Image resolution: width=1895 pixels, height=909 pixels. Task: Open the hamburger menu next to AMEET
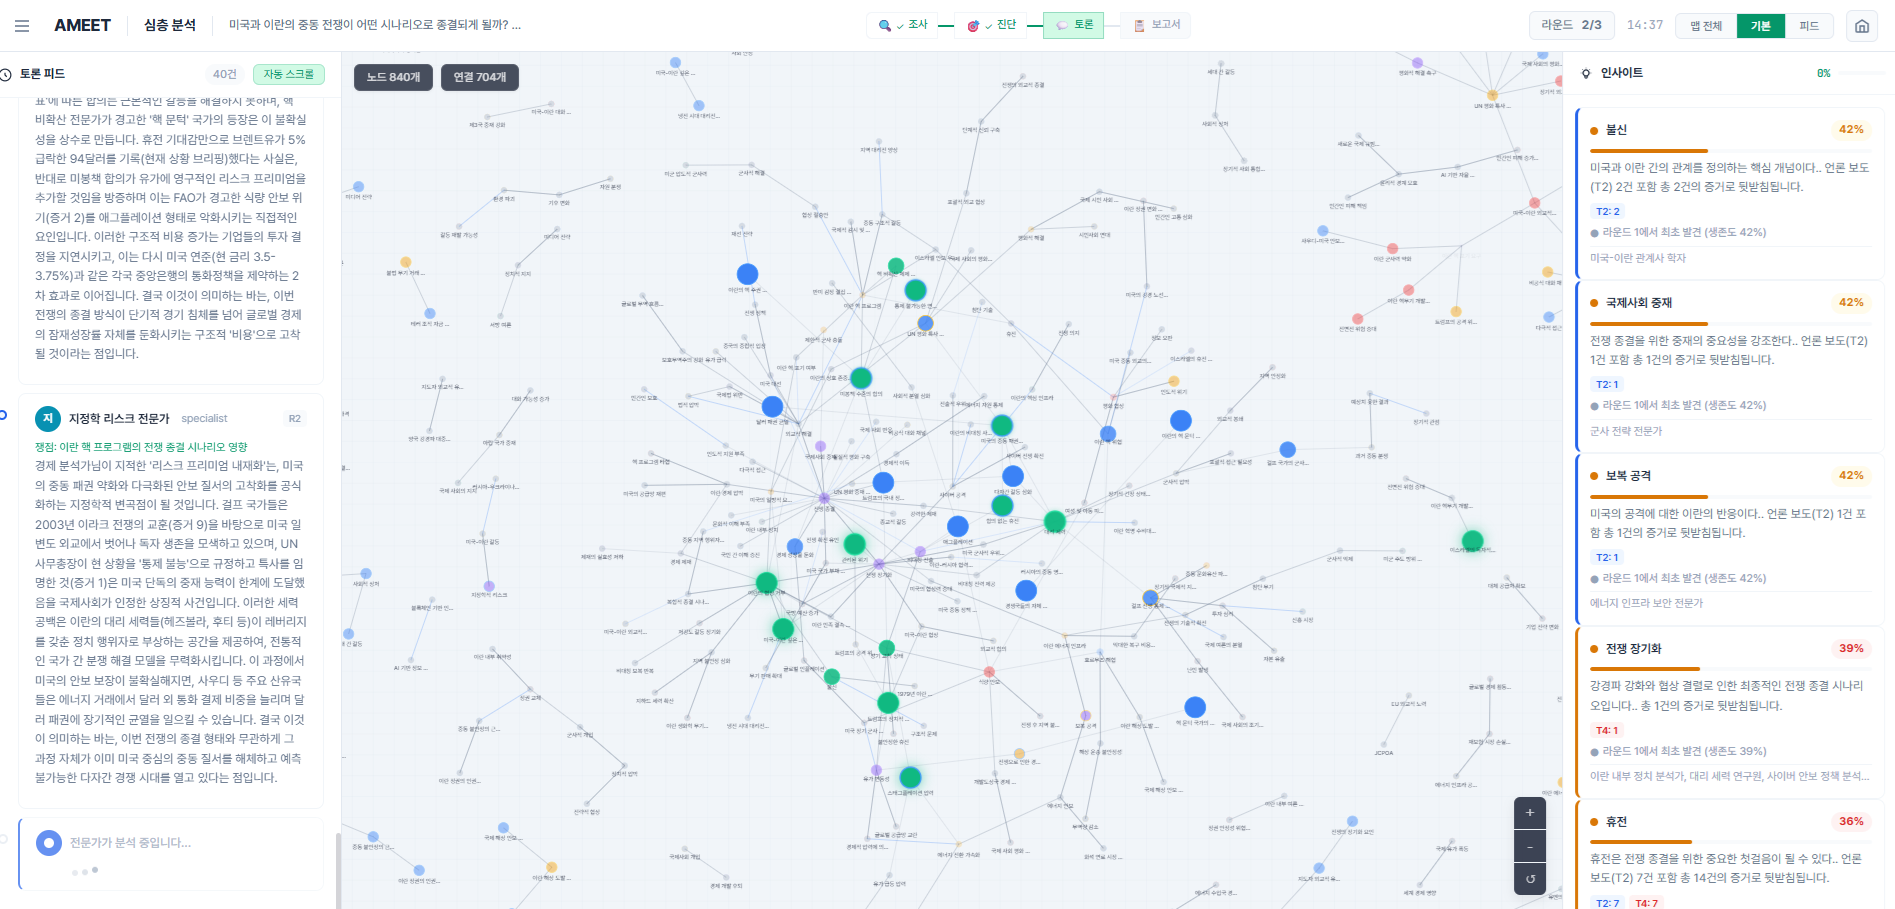pos(22,26)
